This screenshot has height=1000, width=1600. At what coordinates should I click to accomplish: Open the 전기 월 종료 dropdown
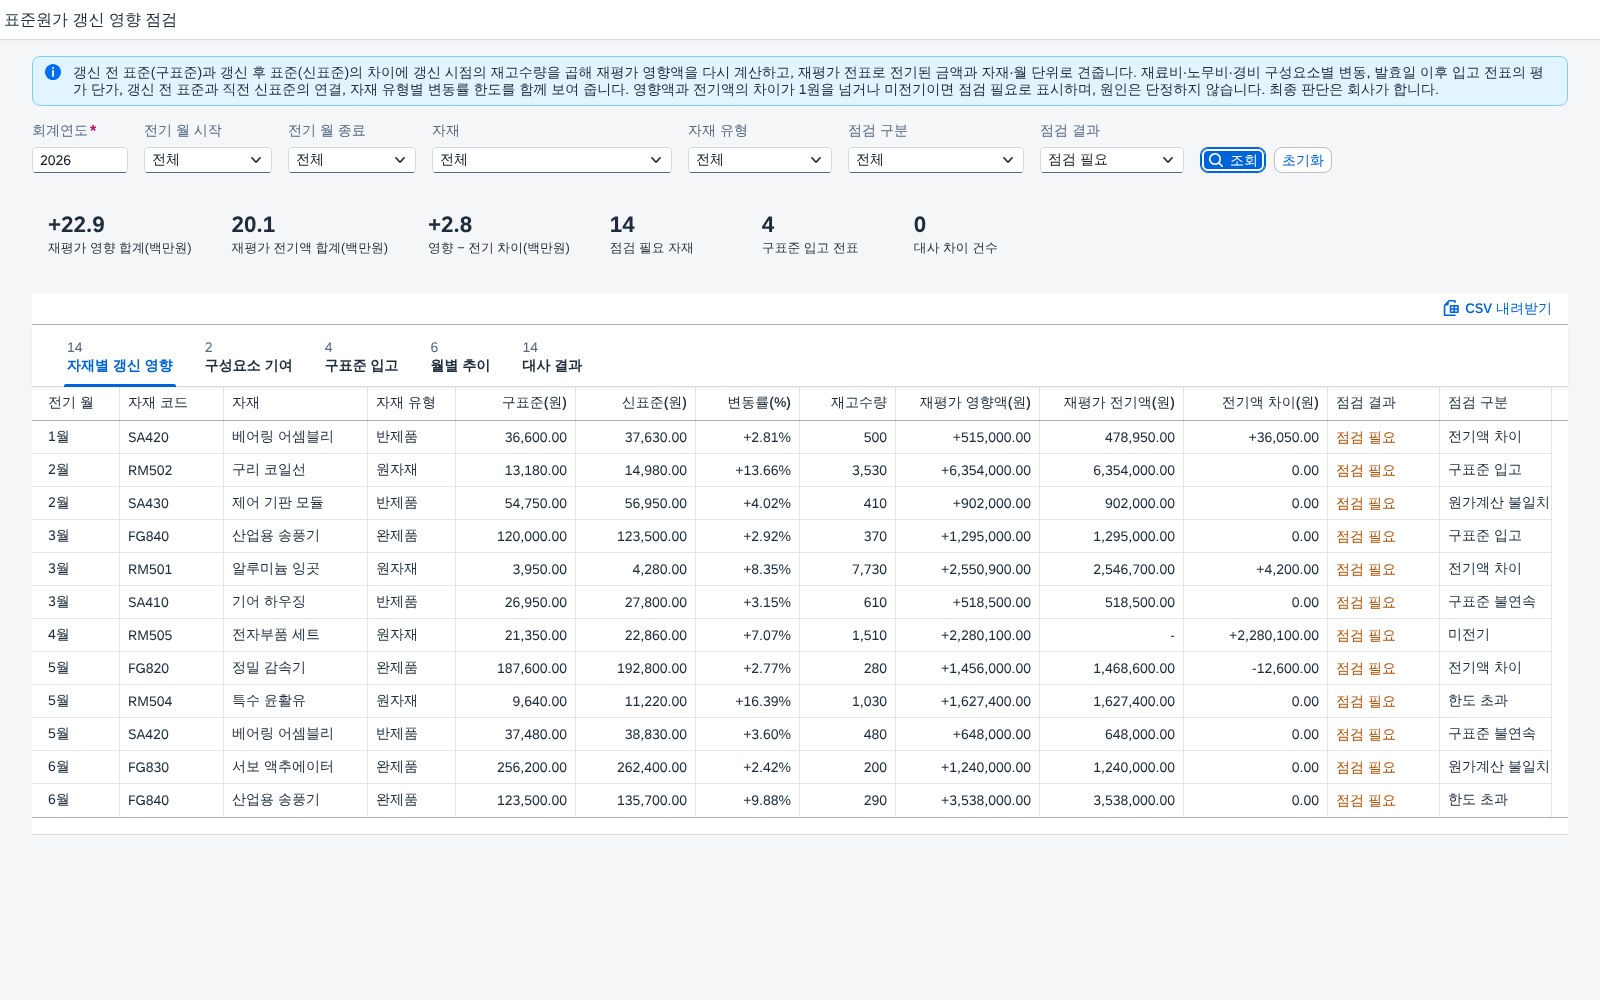352,160
